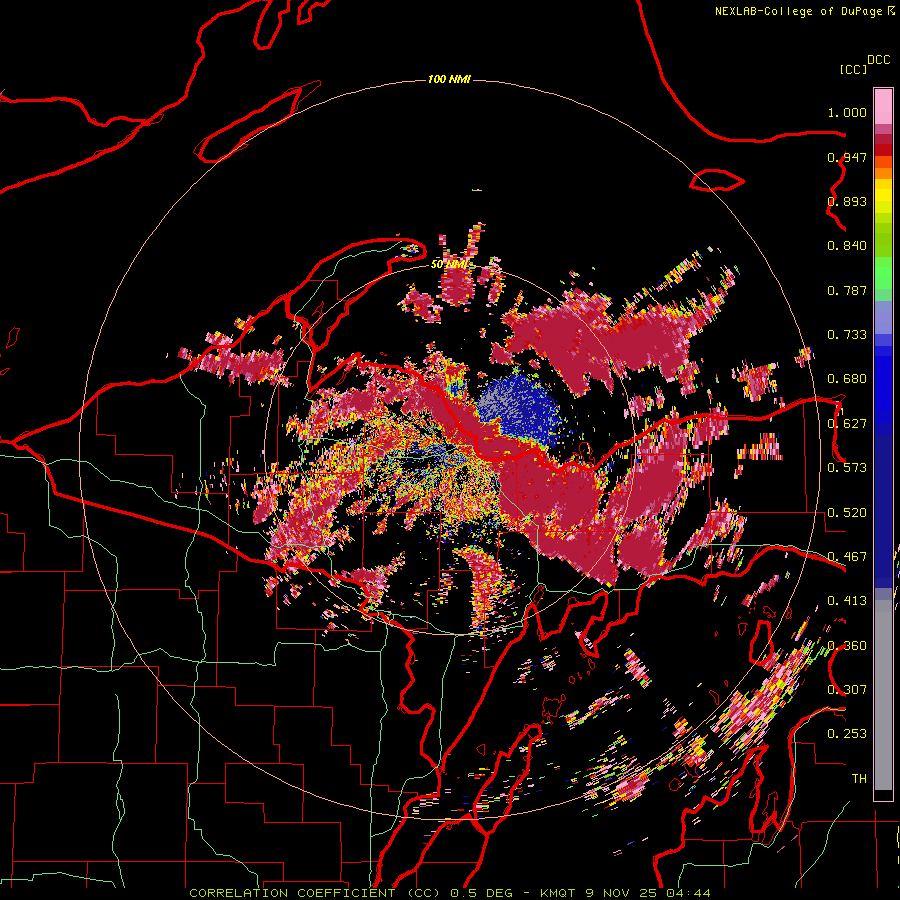Click the 9 NOV 25 04:44 timestamp
The height and width of the screenshot is (900, 900).
point(648,893)
